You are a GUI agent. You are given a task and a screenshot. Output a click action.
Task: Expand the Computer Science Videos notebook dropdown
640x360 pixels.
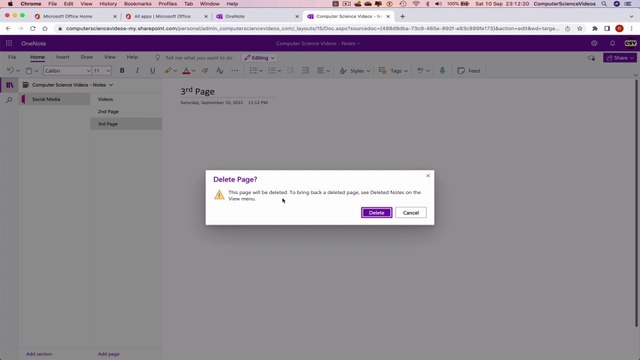coord(111,85)
